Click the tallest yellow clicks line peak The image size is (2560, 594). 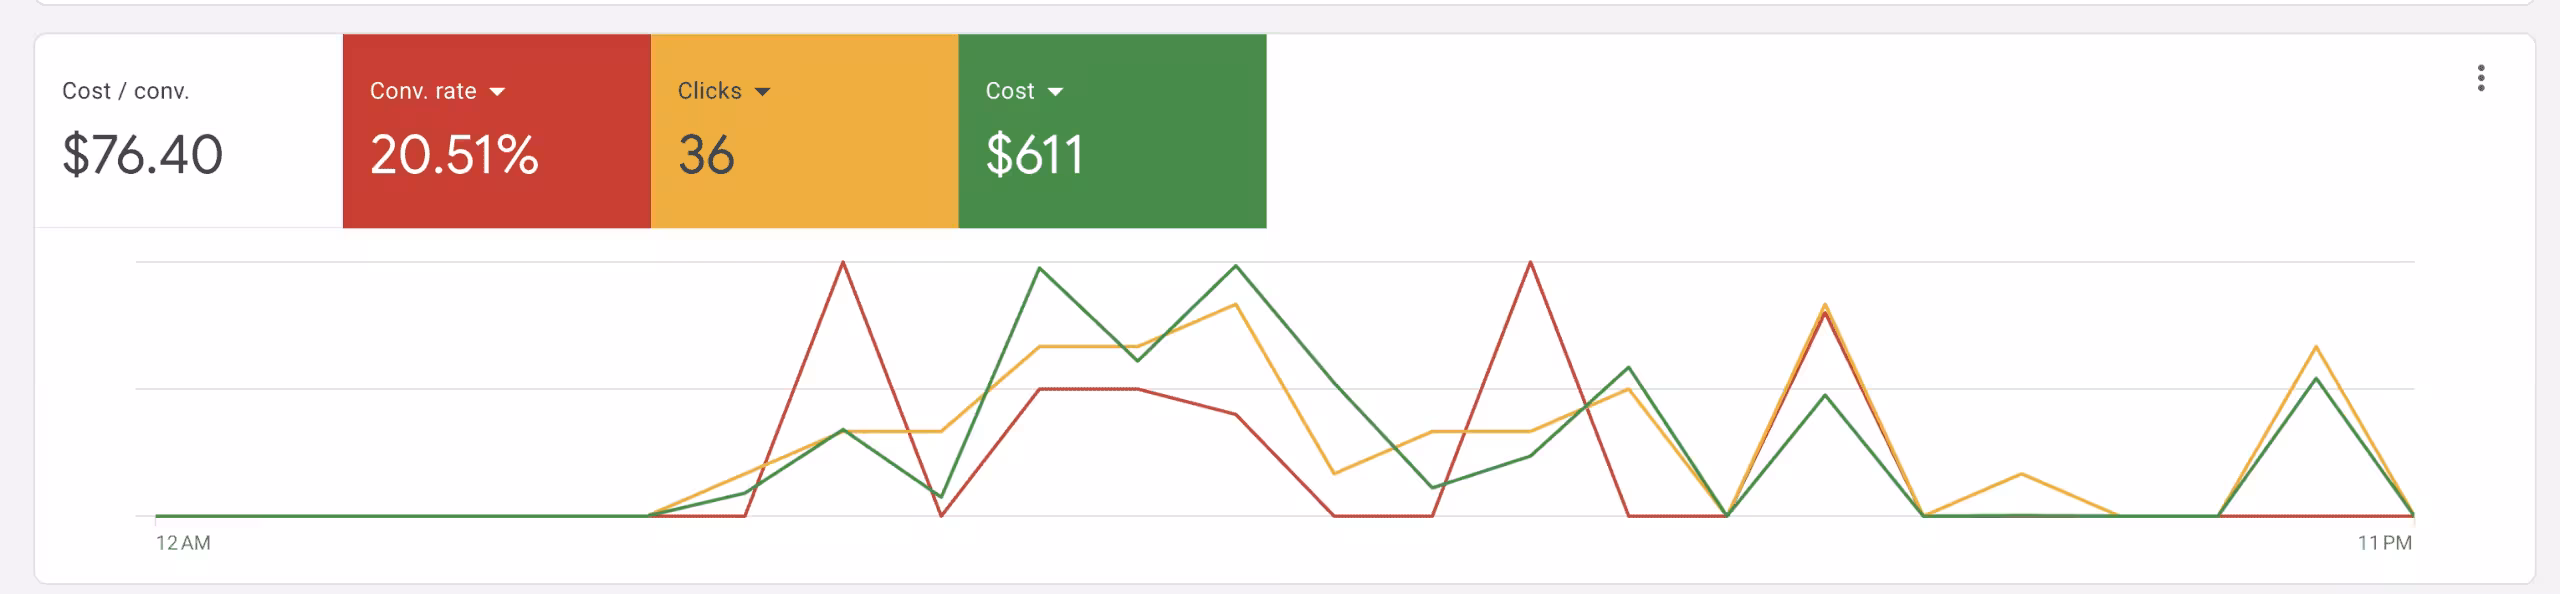[1236, 304]
